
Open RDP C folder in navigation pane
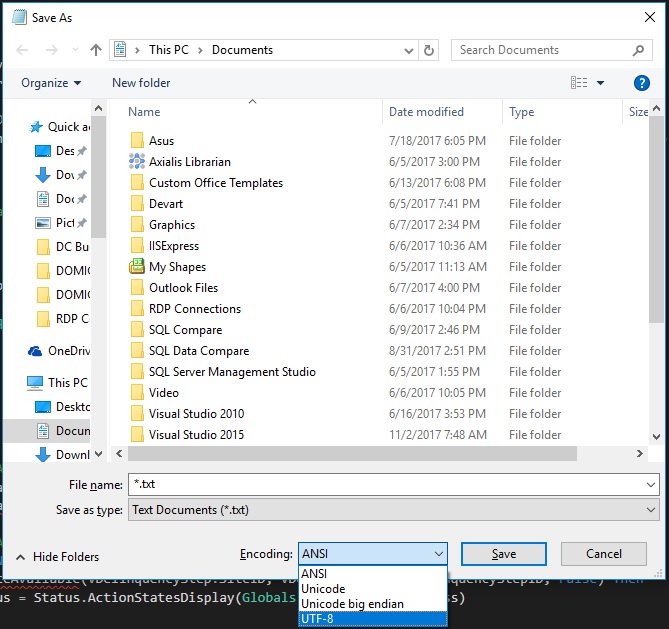coord(63,318)
